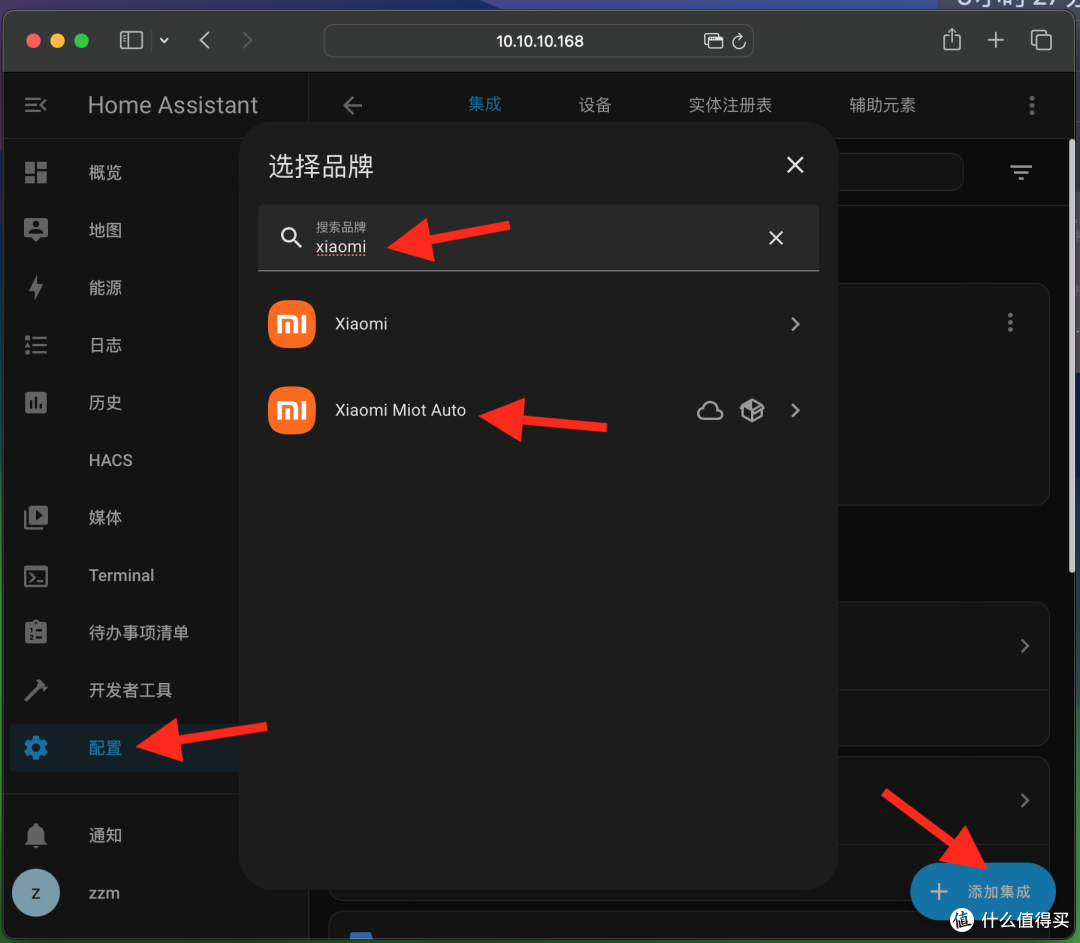
Task: Click the Xiaomi brand logo
Action: (292, 324)
